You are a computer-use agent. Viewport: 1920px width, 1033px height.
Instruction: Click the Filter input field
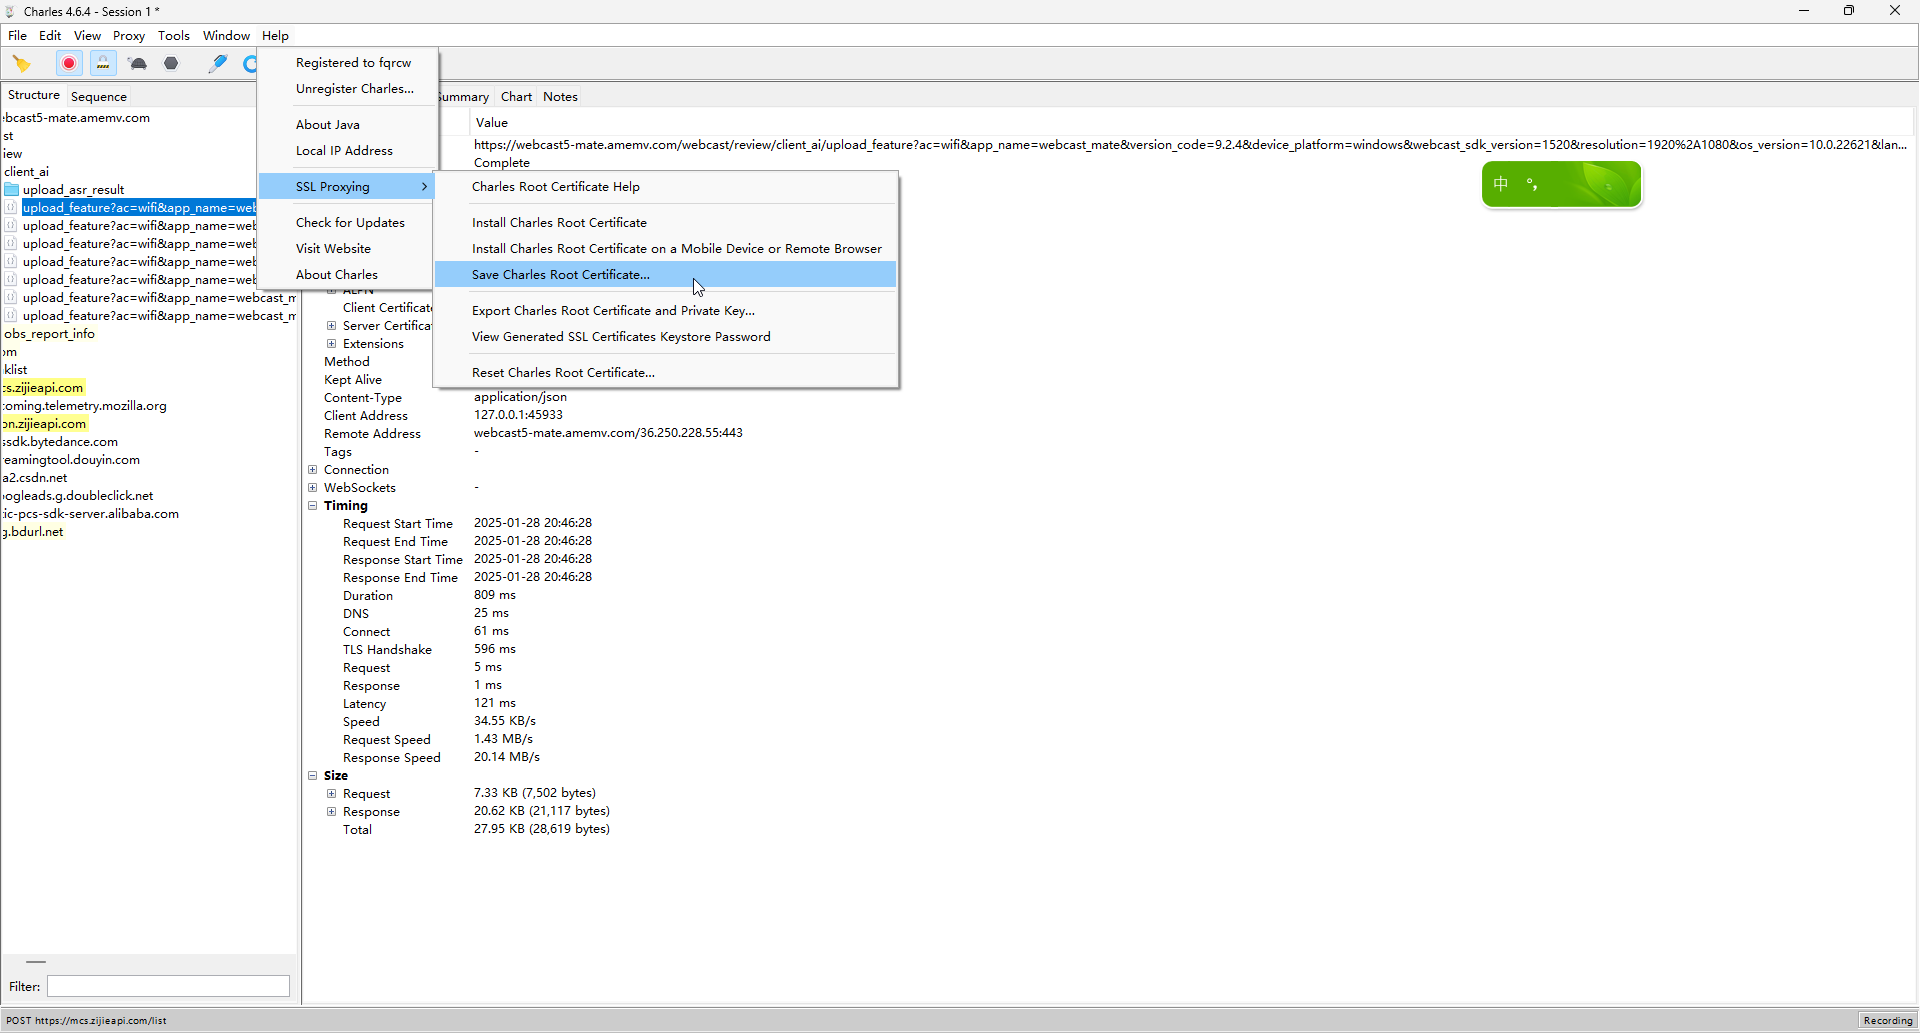click(168, 987)
